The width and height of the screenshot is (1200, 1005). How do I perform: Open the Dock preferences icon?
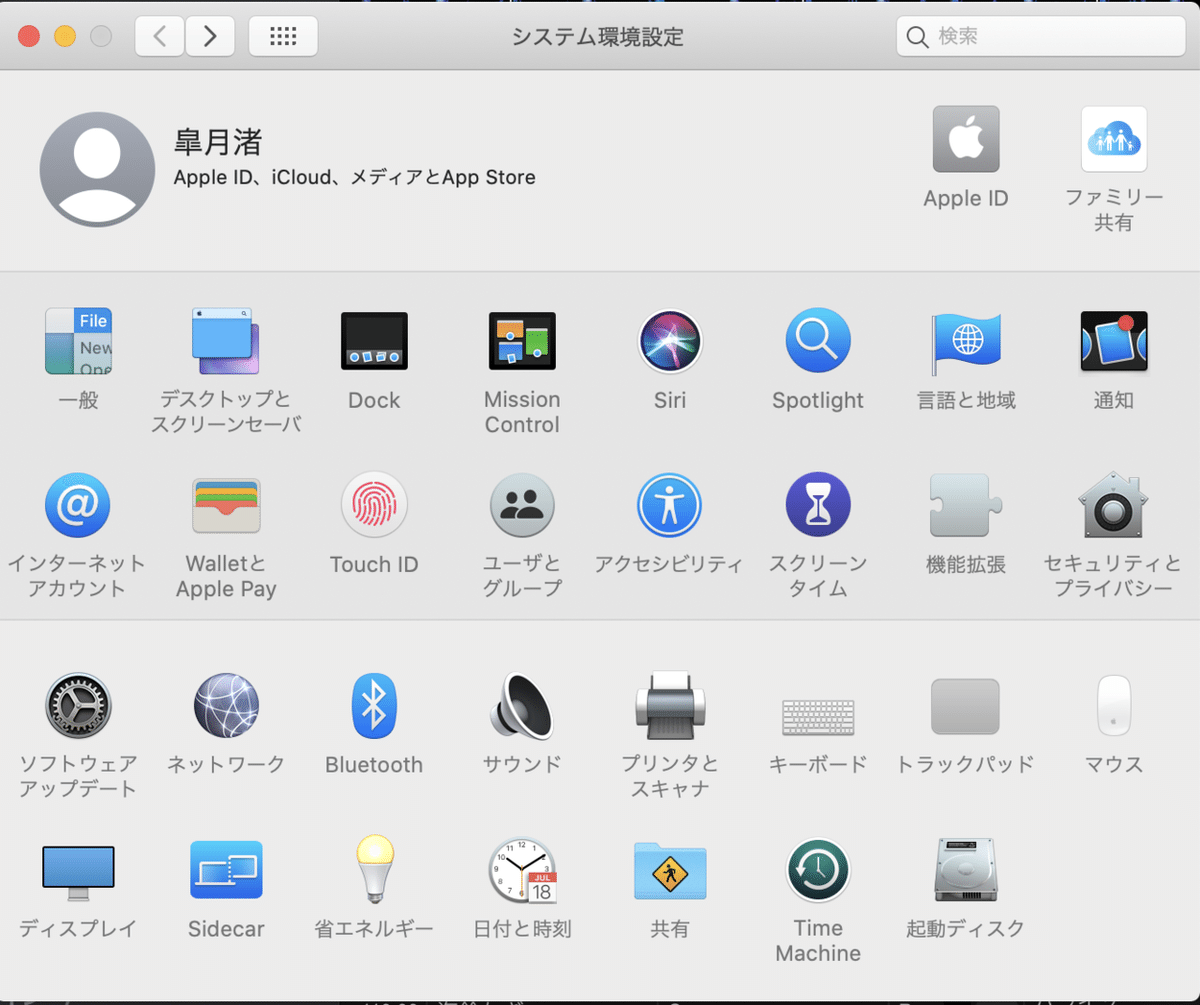(x=374, y=341)
